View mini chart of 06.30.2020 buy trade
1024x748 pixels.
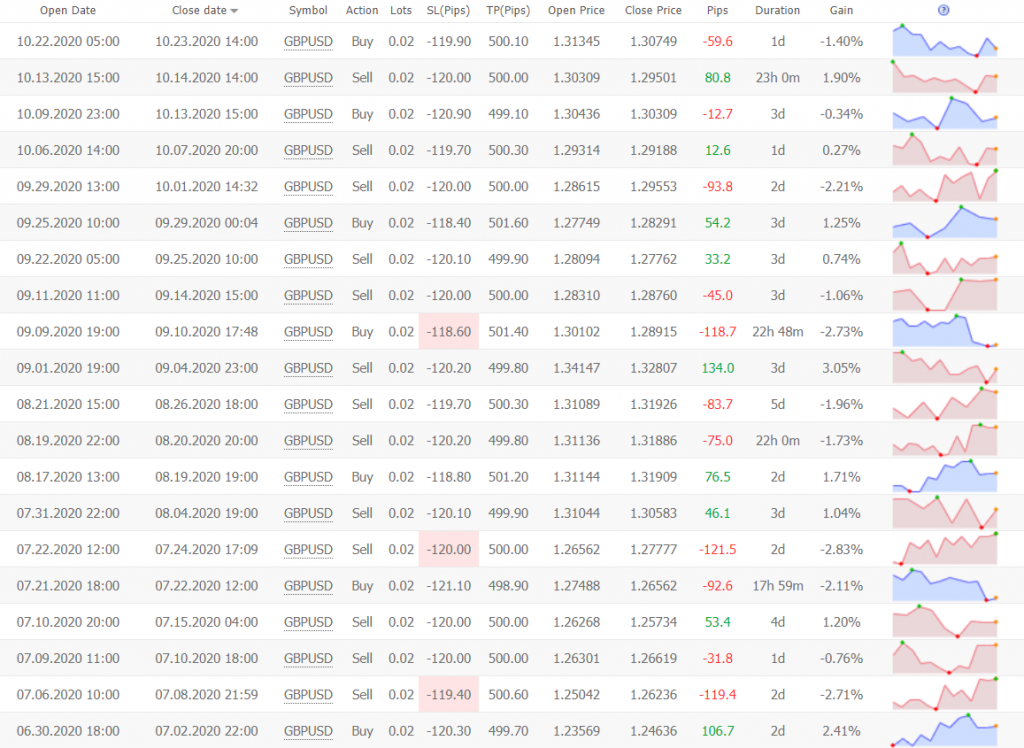pos(944,730)
